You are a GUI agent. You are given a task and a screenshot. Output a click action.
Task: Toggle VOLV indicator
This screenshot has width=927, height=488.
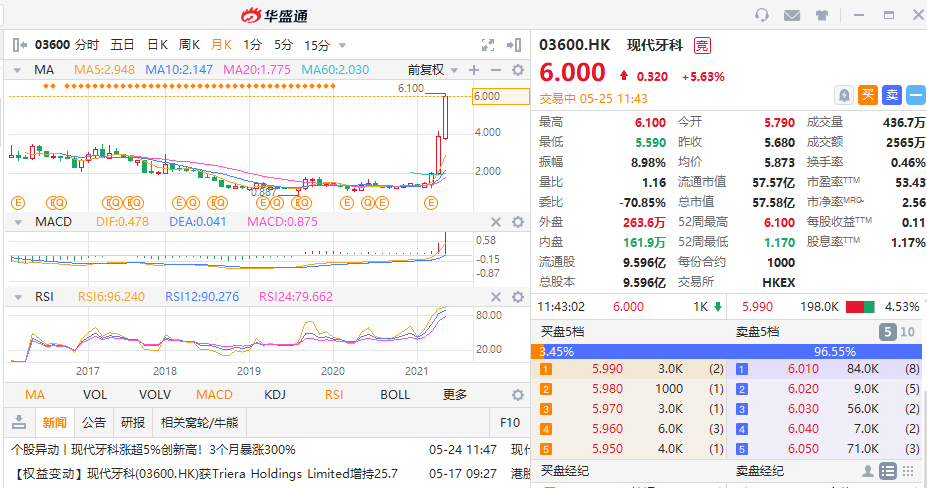point(155,395)
